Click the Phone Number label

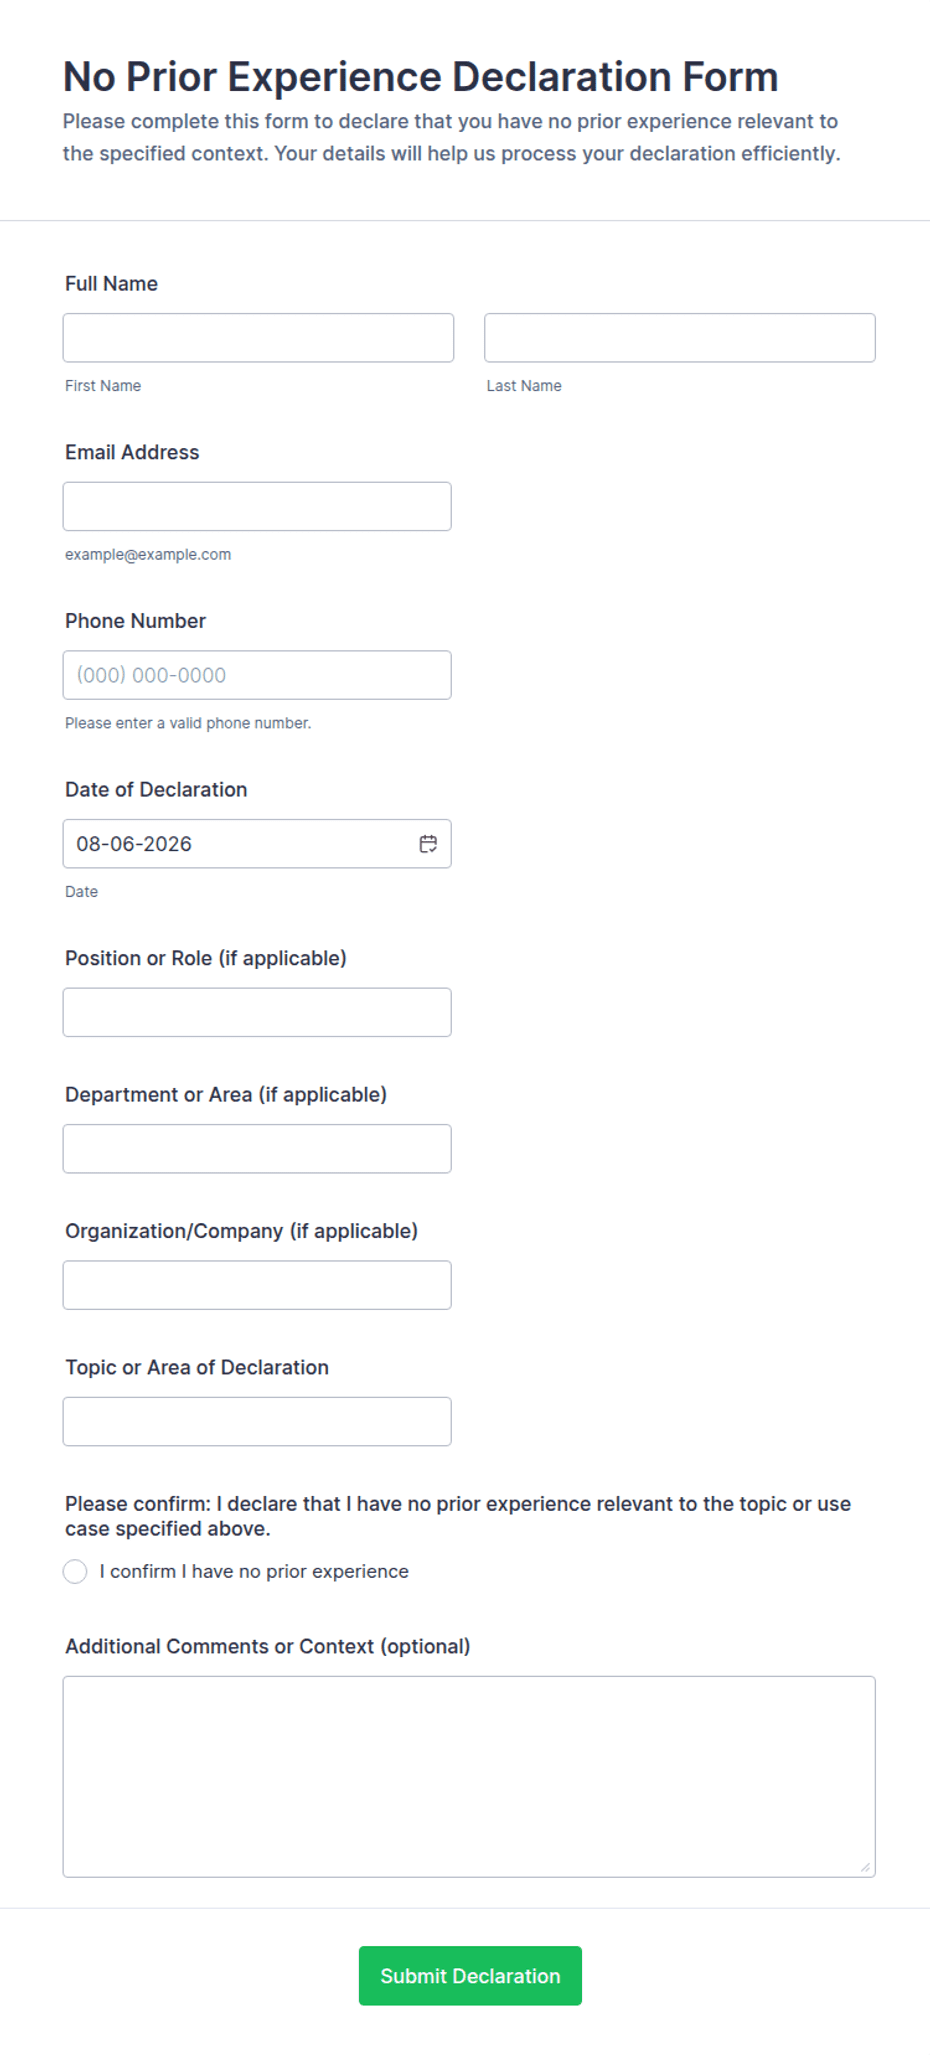pyautogui.click(x=135, y=621)
